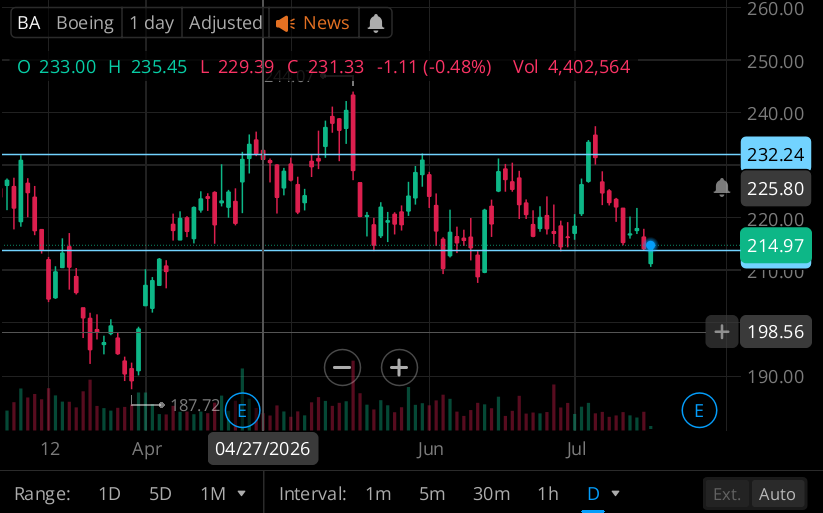823x513 pixels.
Task: Click the Interval: label
Action: pos(312,494)
